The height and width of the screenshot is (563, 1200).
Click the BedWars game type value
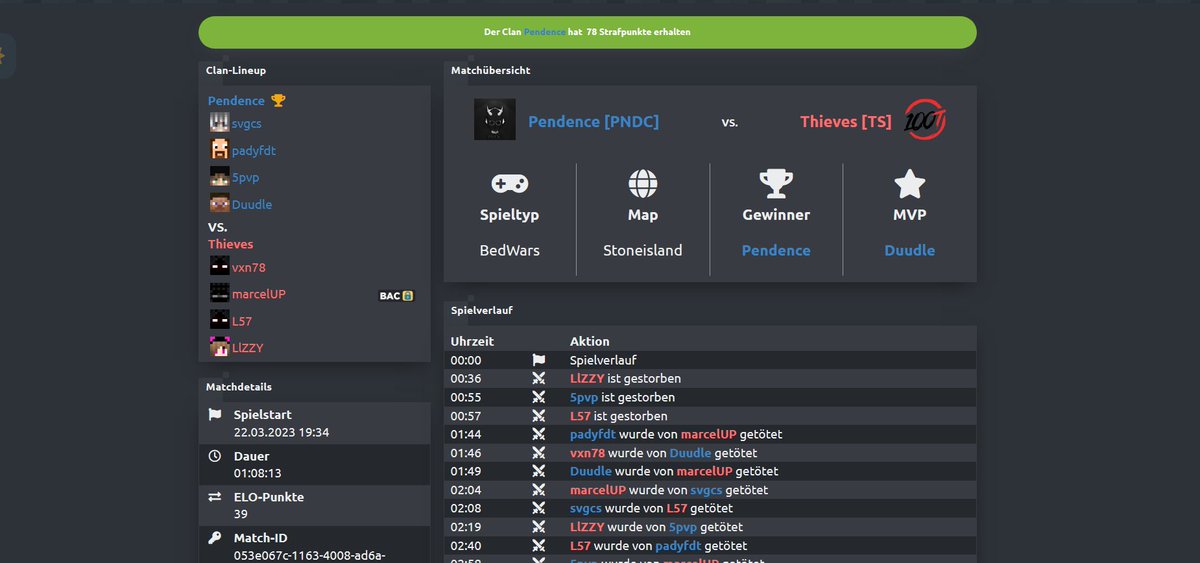510,250
